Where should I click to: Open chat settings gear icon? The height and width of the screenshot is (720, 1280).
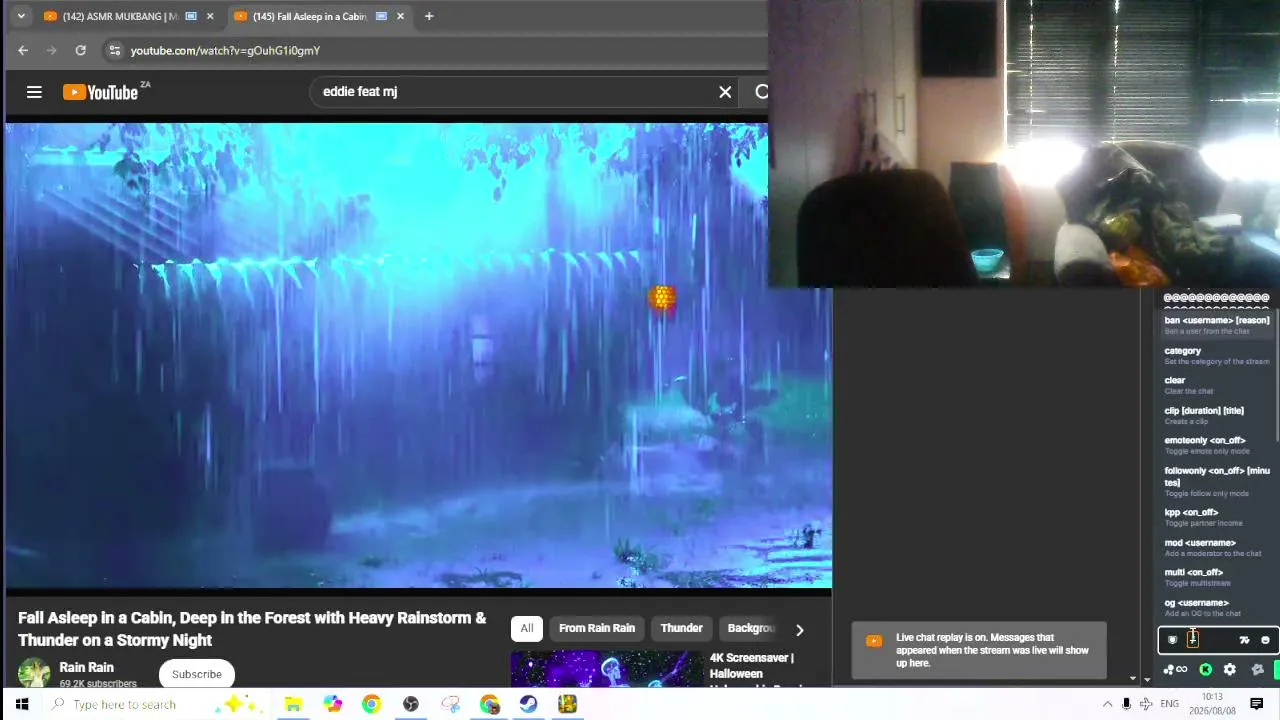click(1230, 670)
